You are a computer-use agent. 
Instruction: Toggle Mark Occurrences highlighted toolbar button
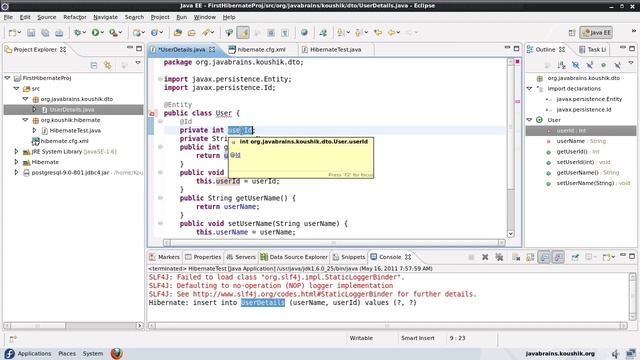243,33
